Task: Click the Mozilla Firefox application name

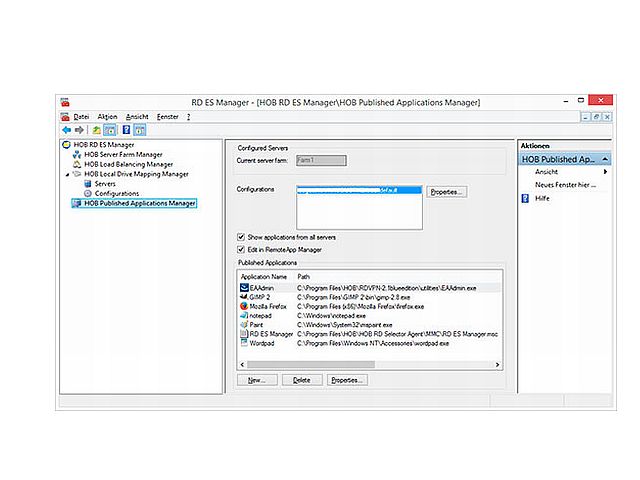Action: click(268, 306)
